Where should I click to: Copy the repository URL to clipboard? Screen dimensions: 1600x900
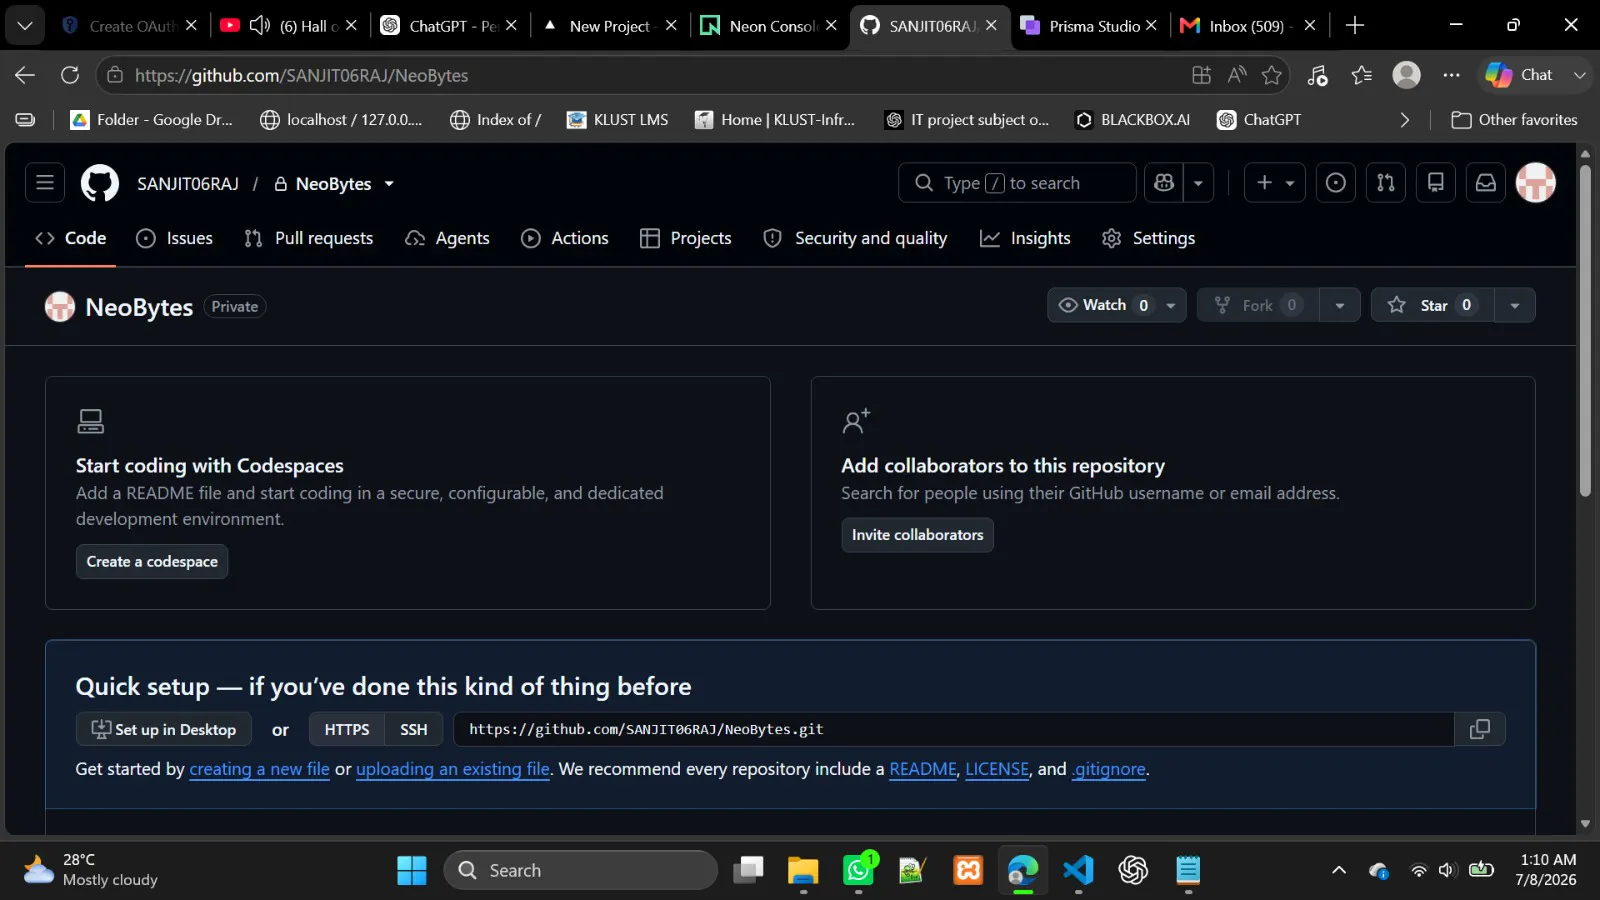tap(1480, 729)
